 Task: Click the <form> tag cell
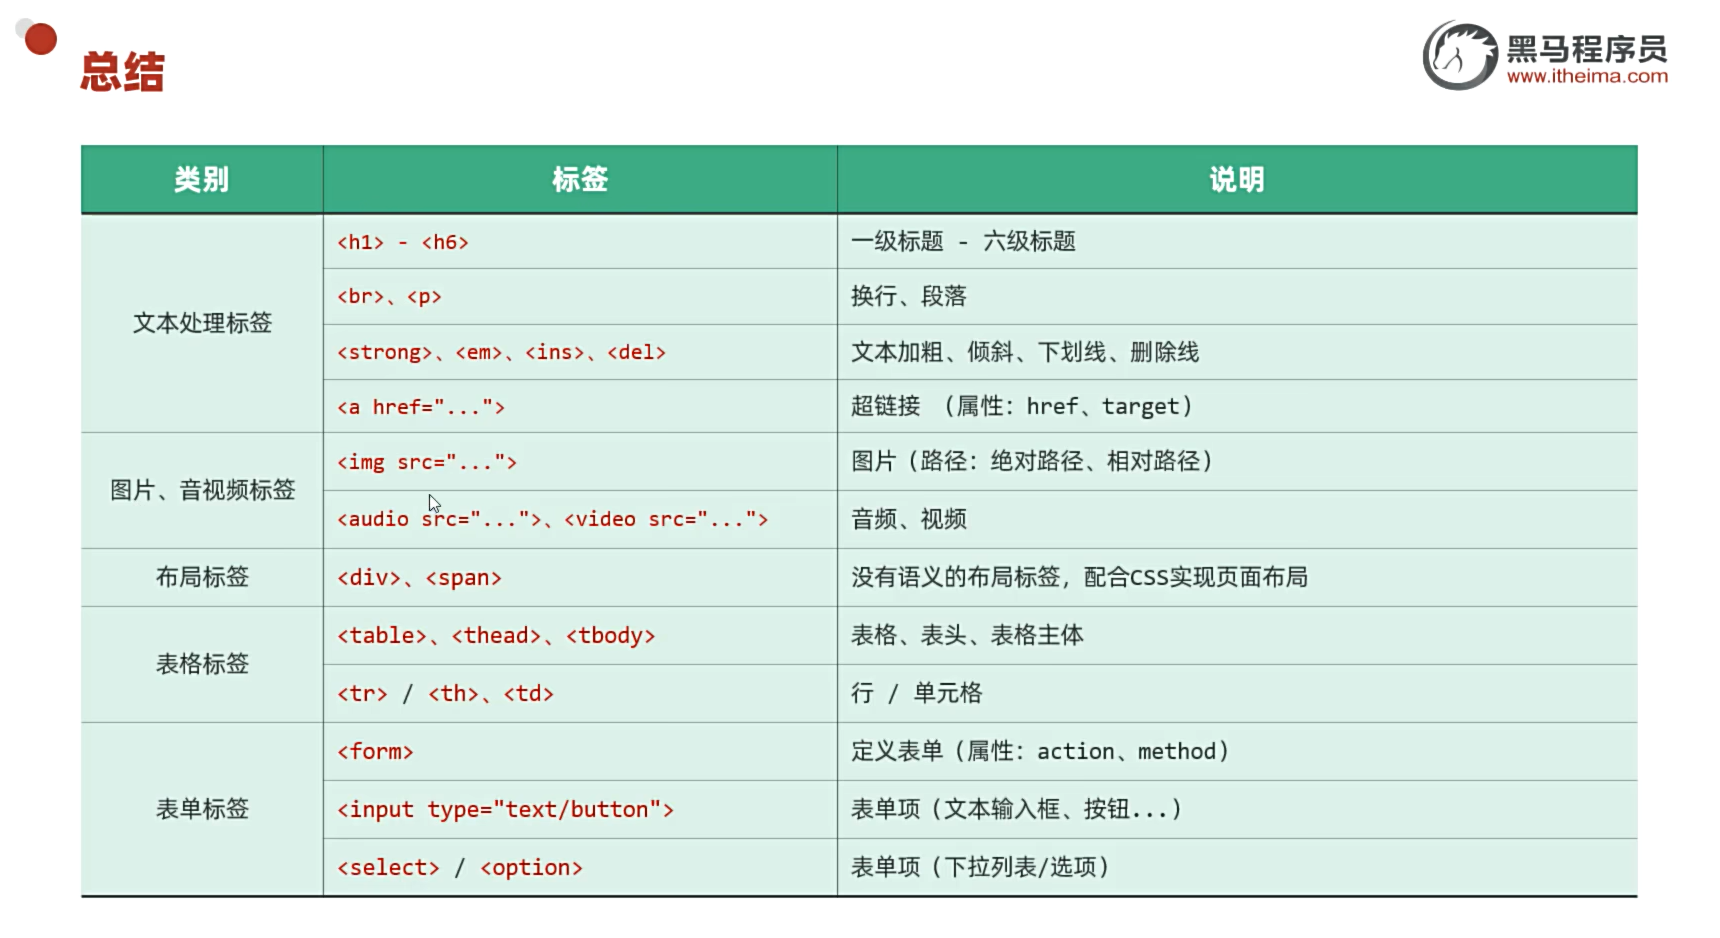[580, 751]
